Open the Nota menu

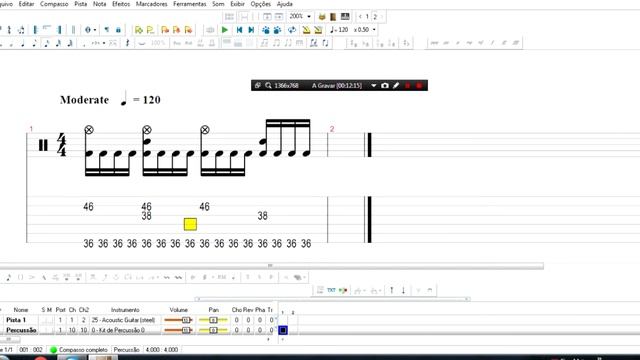99,4
